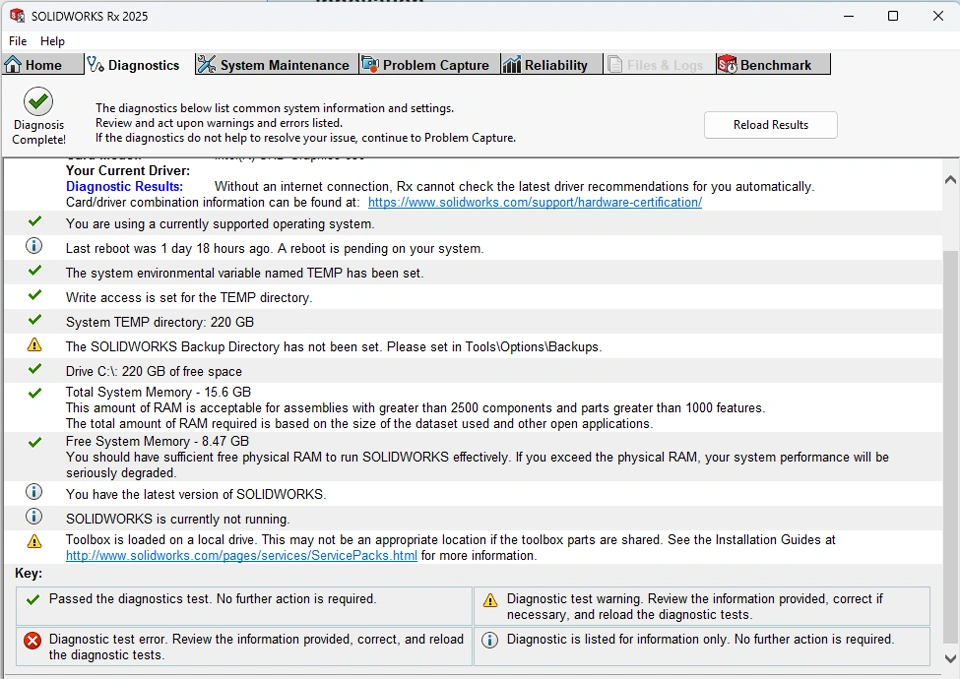Click the System Maintenance tools icon
The height and width of the screenshot is (679, 960).
point(207,65)
